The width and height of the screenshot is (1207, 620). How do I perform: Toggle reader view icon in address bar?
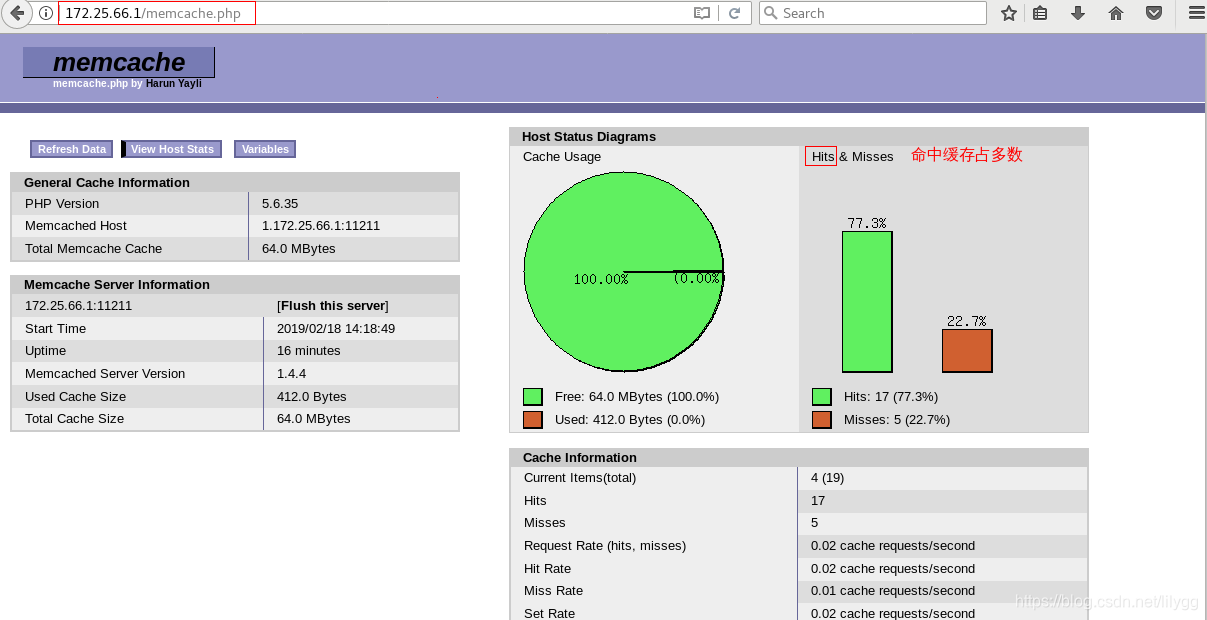point(702,13)
